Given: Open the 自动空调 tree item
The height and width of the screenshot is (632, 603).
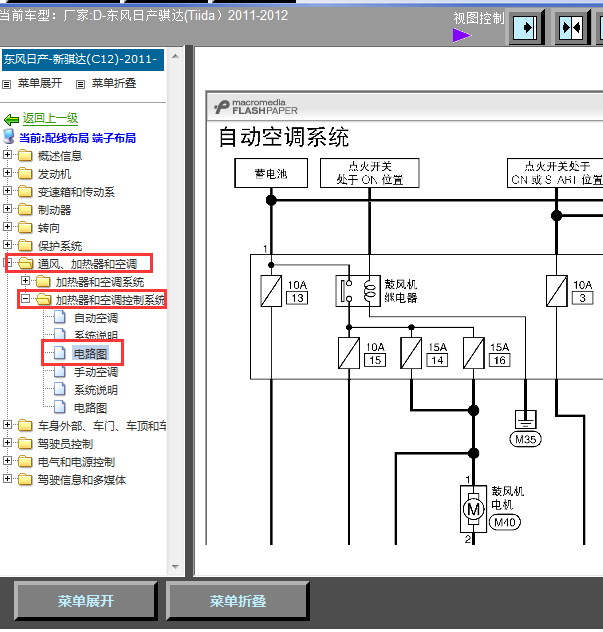Looking at the screenshot, I should [96, 318].
